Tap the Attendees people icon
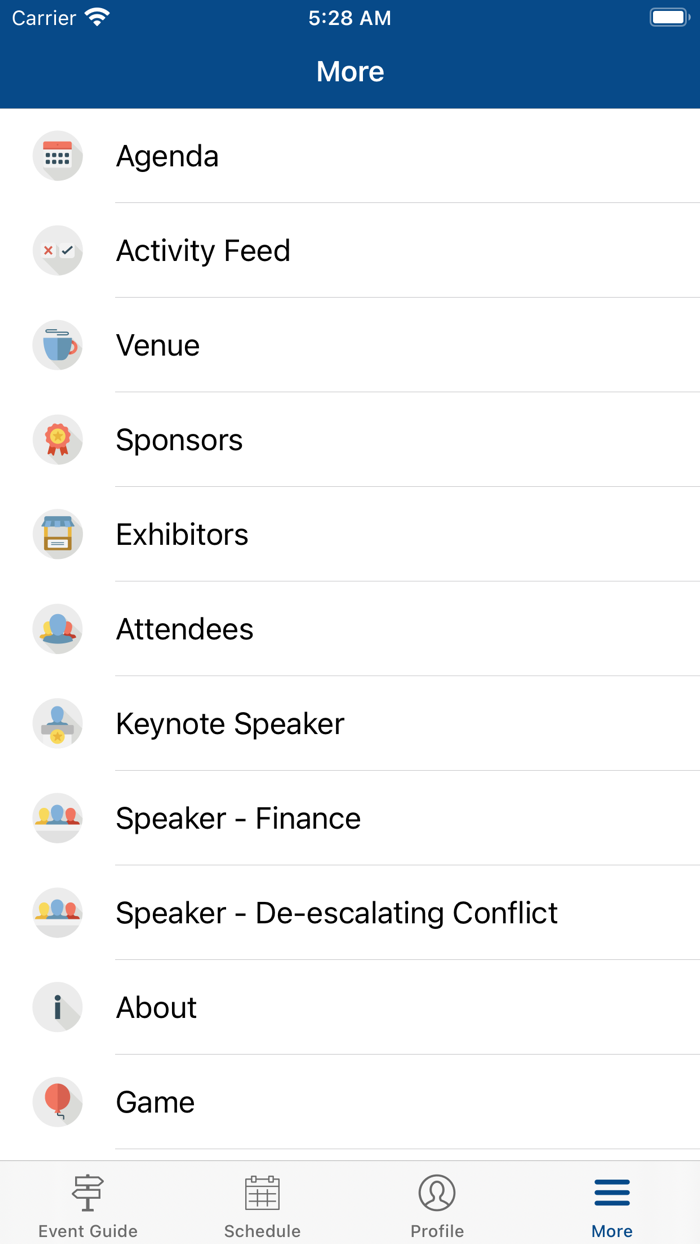 57,629
